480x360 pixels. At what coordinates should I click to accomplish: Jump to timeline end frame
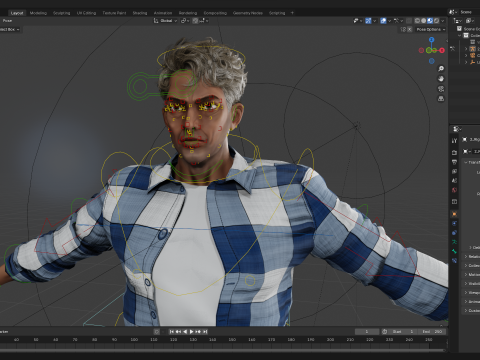(205, 332)
